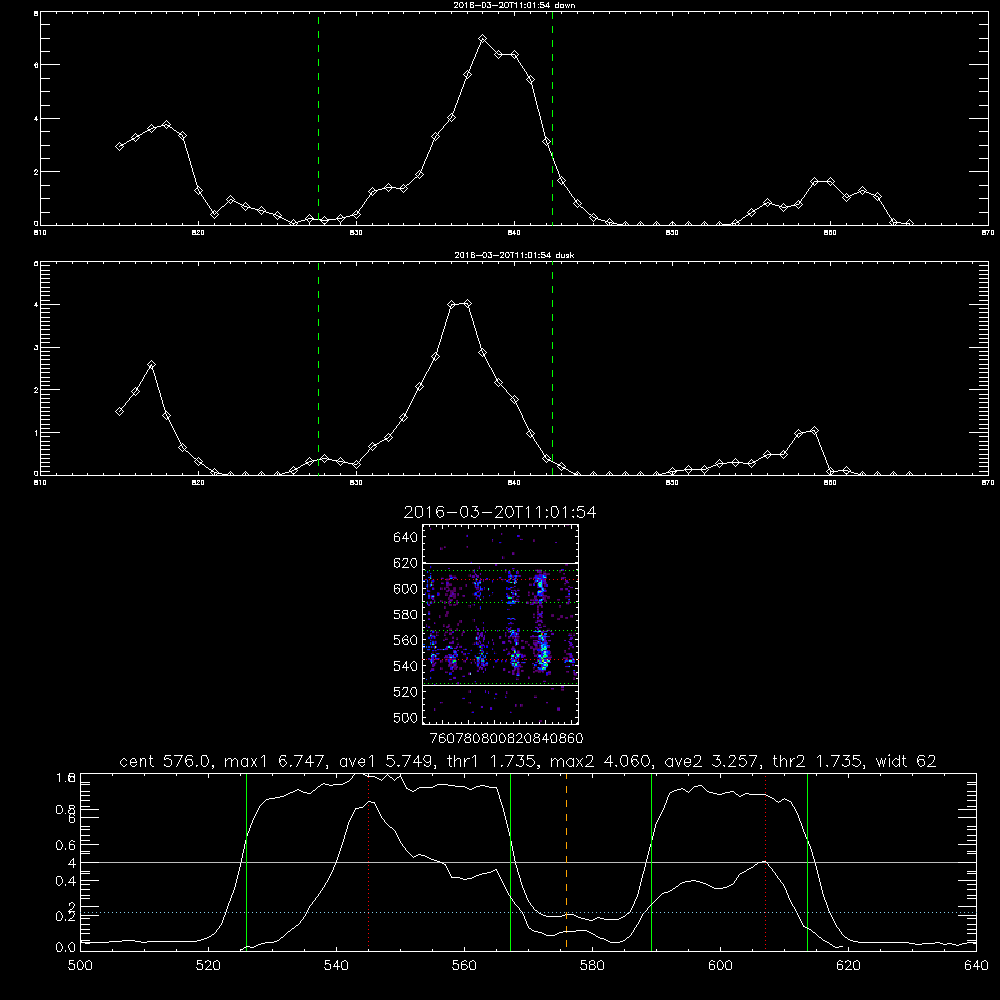Click the '2016-03-20T11:01:54 dawn' plot title
This screenshot has height=1000, width=1000.
click(514, 5)
